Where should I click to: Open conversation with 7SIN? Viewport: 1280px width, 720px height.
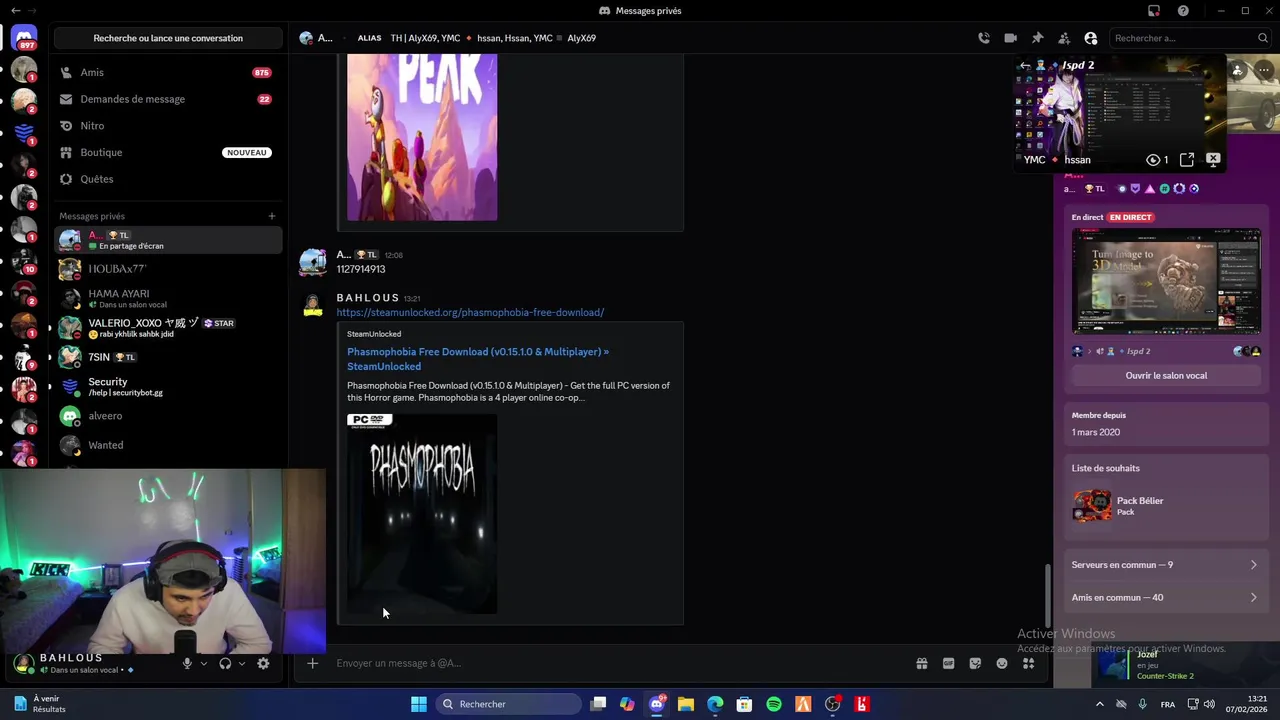tap(168, 357)
